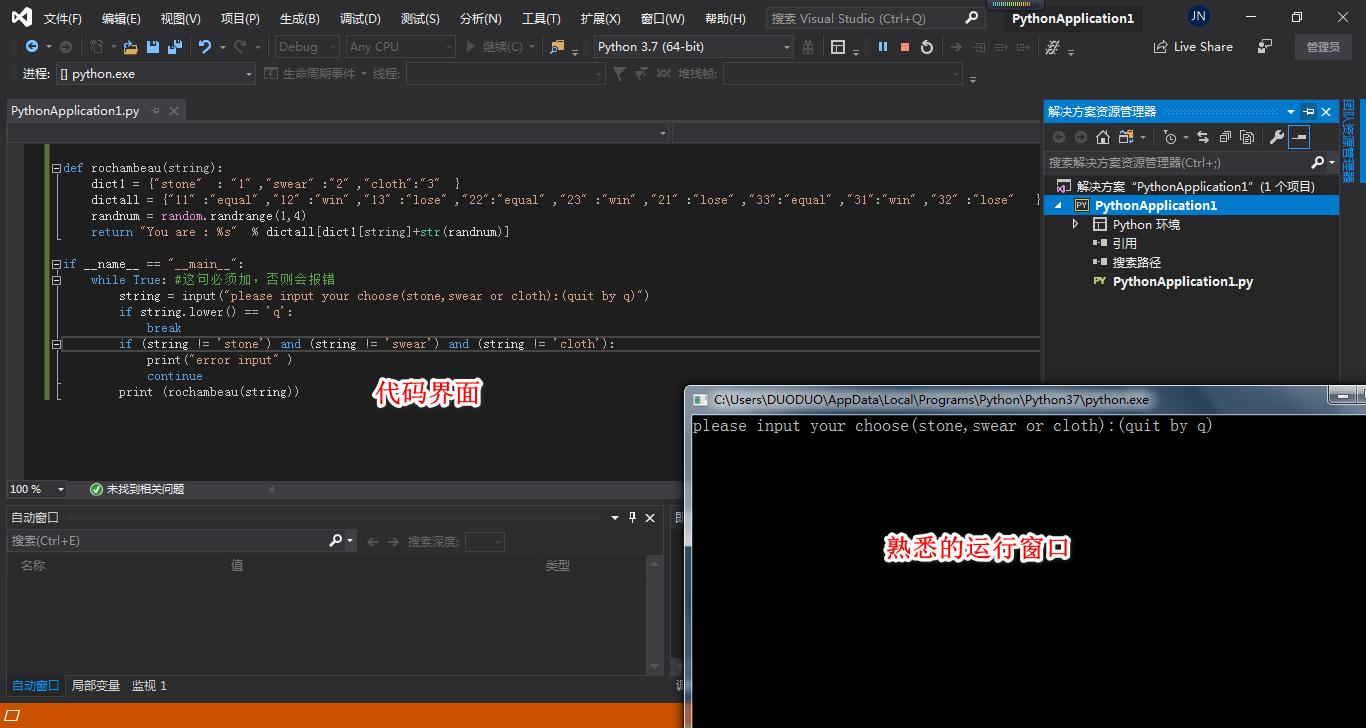Viewport: 1366px width, 728px height.
Task: Open the Python 3.7 (64-bit) environment dropdown
Action: pyautogui.click(x=787, y=47)
